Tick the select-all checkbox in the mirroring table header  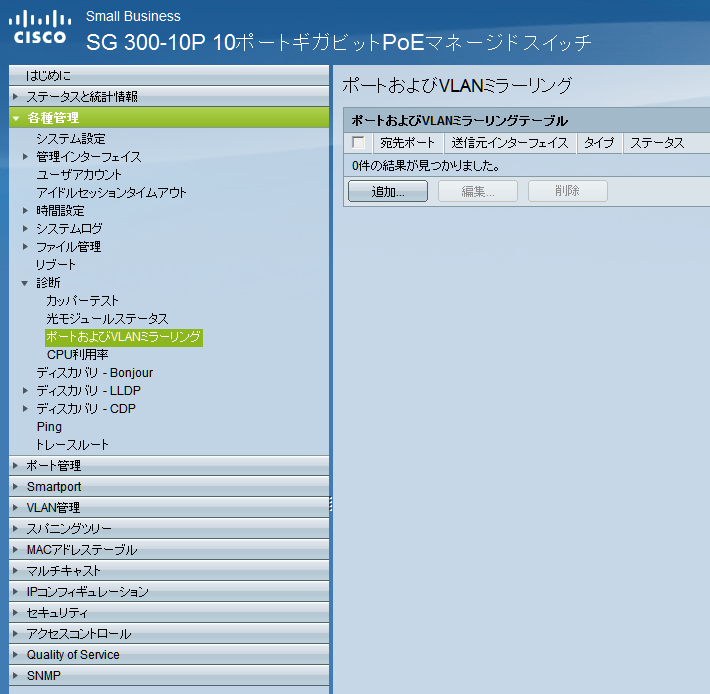pos(358,143)
